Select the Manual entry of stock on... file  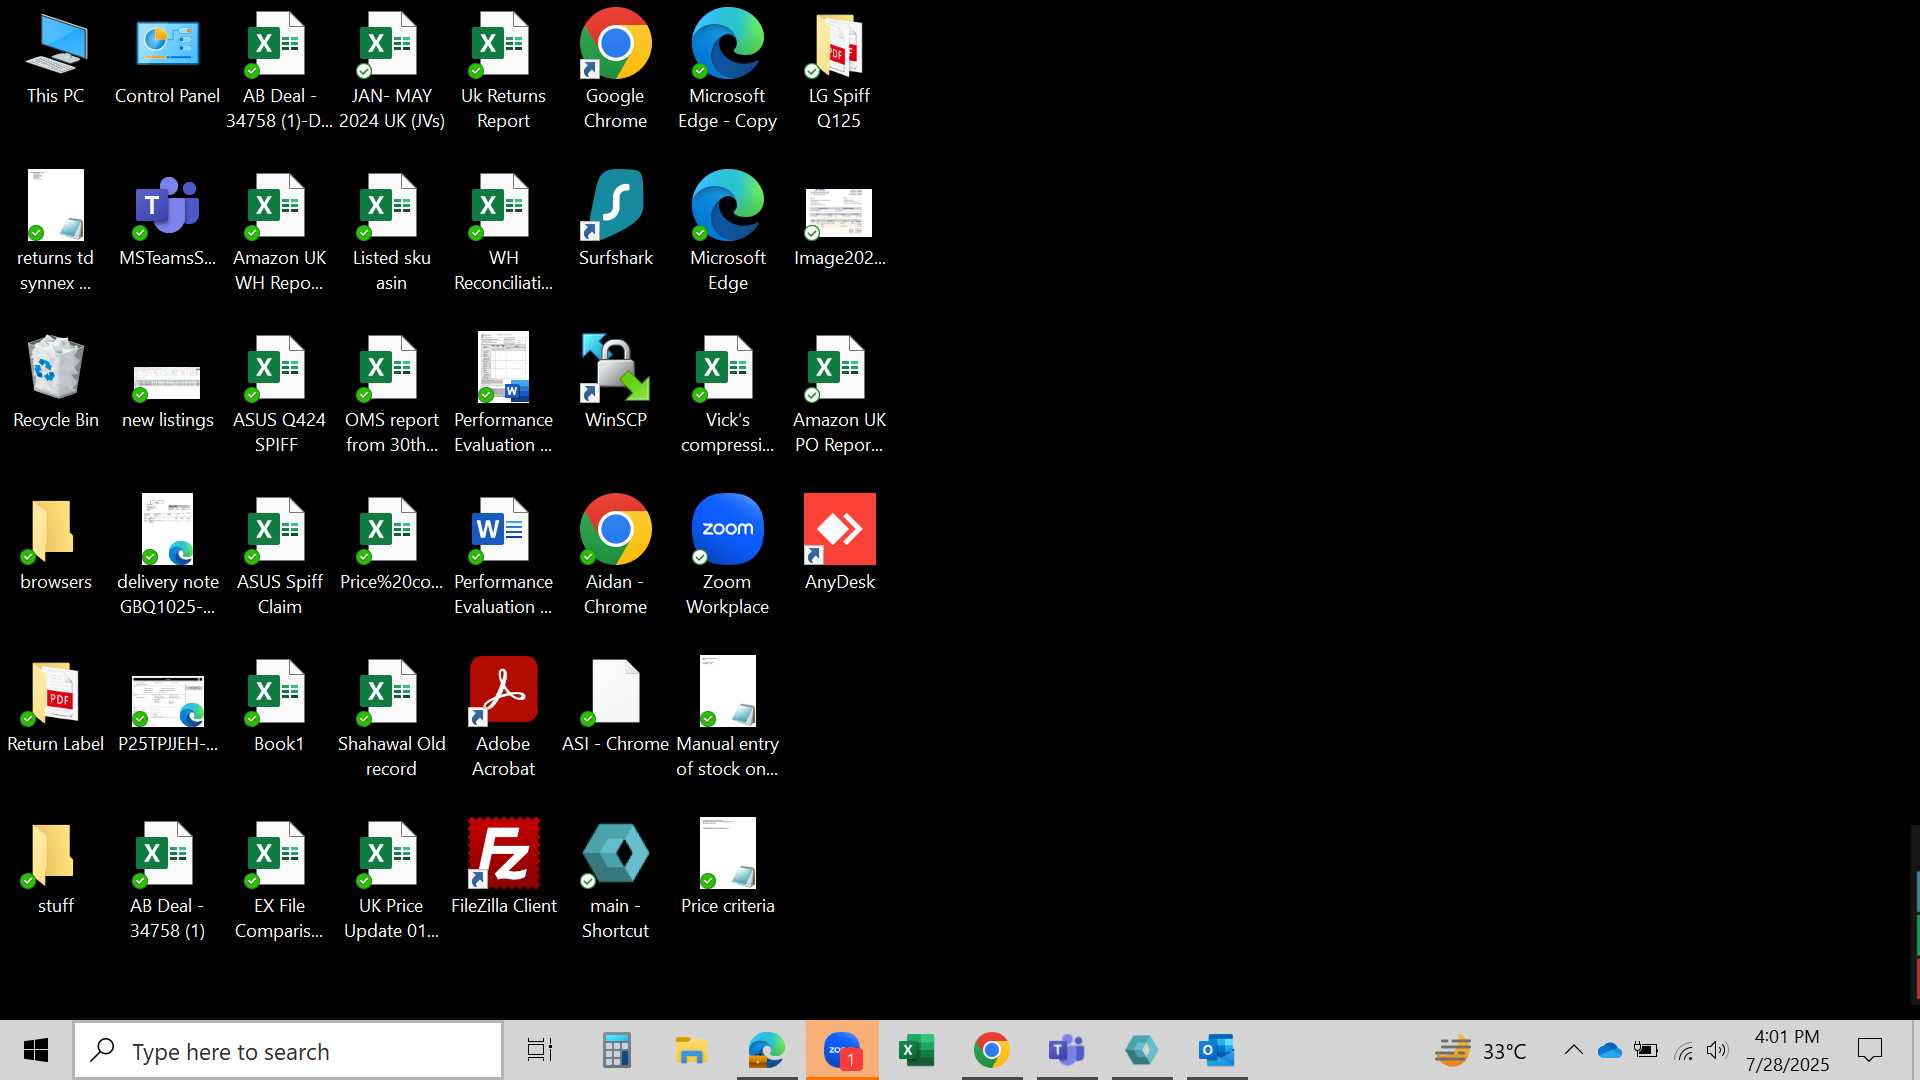727,718
